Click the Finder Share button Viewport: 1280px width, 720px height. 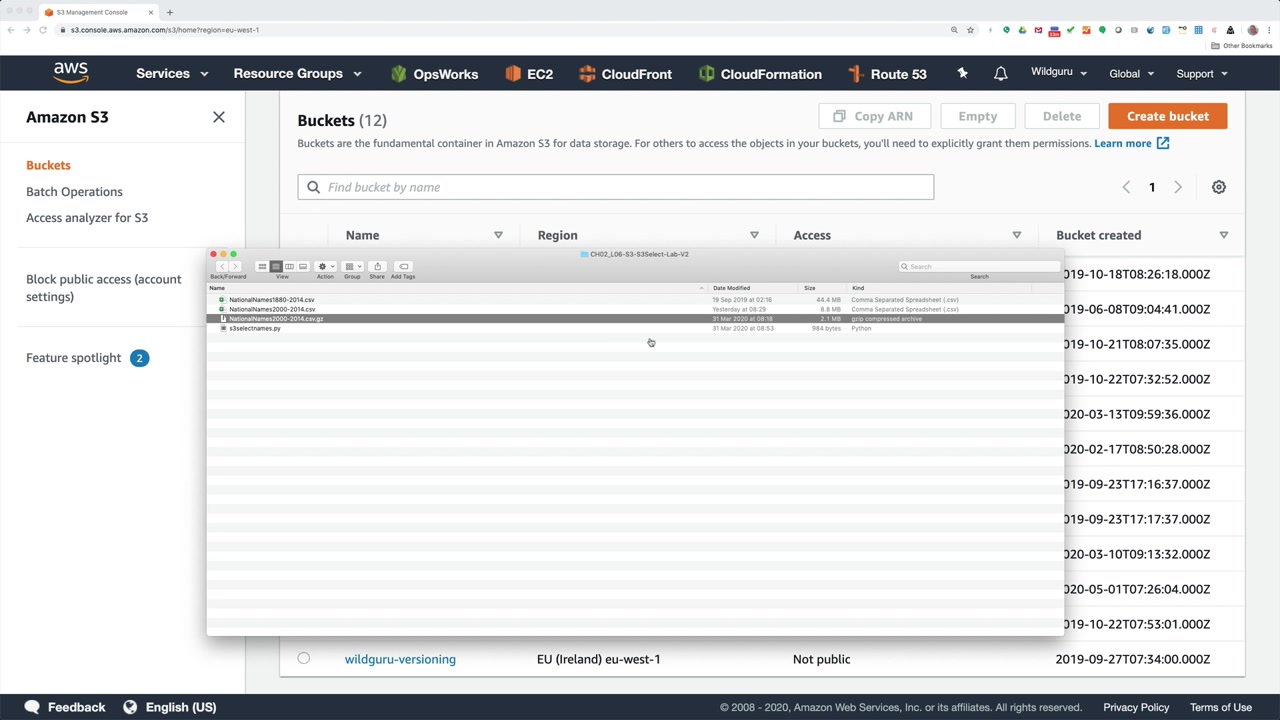coord(377,267)
